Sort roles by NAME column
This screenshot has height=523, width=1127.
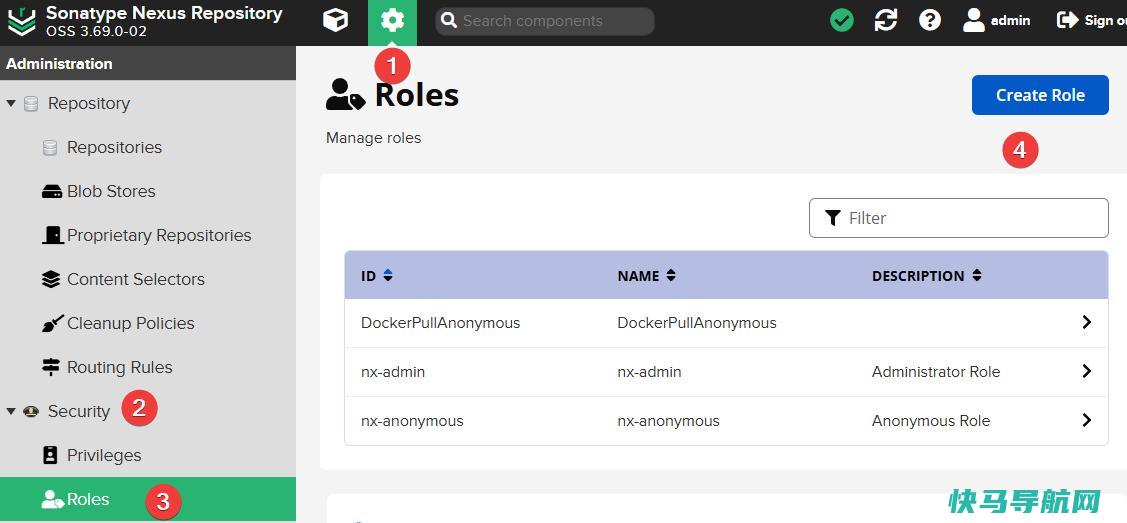point(646,276)
